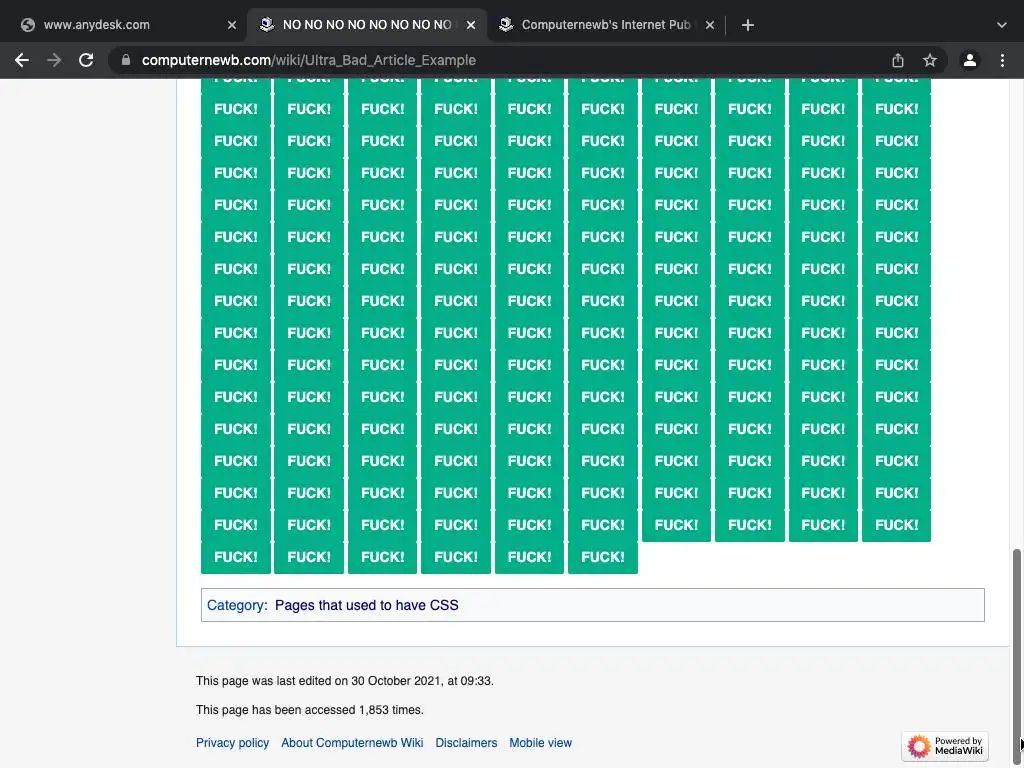
Task: Open the Chrome three-dot menu
Action: (1001, 60)
